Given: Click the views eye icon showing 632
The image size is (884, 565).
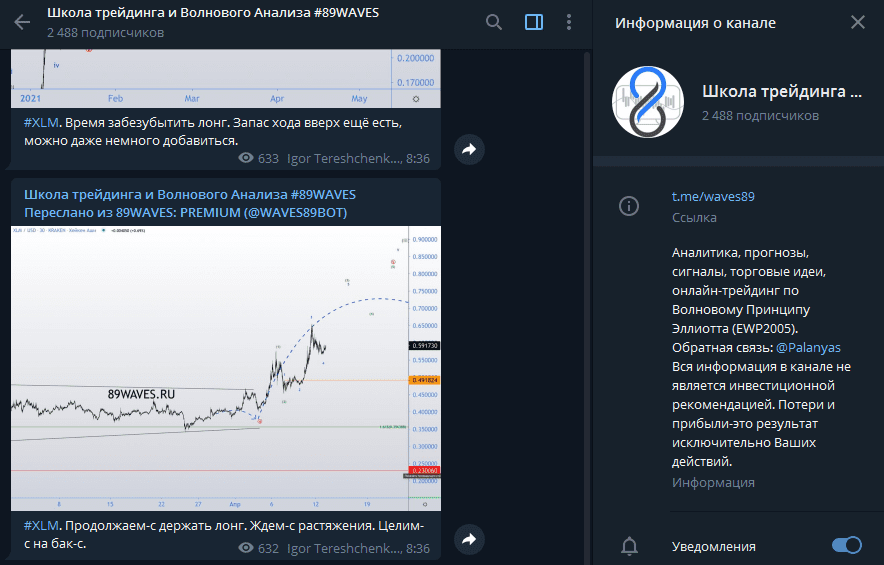Looking at the screenshot, I should click(x=246, y=548).
